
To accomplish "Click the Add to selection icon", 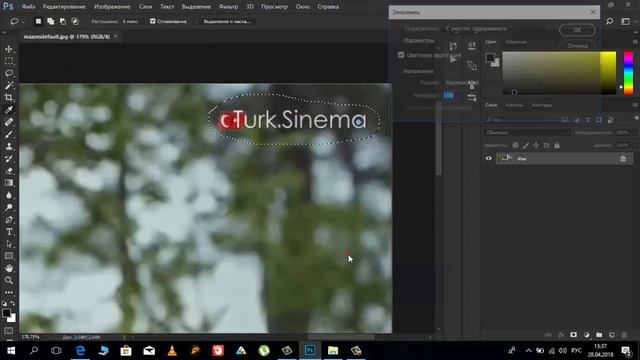I will [50, 21].
